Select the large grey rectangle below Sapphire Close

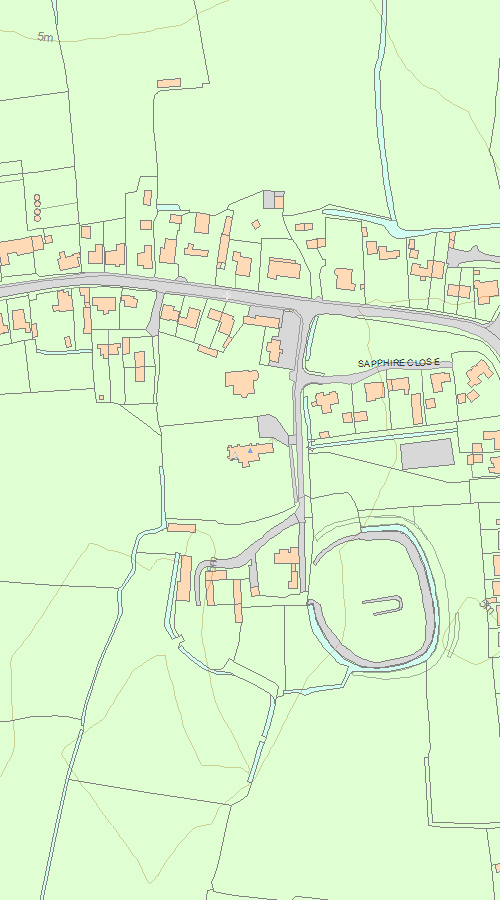coord(427,454)
